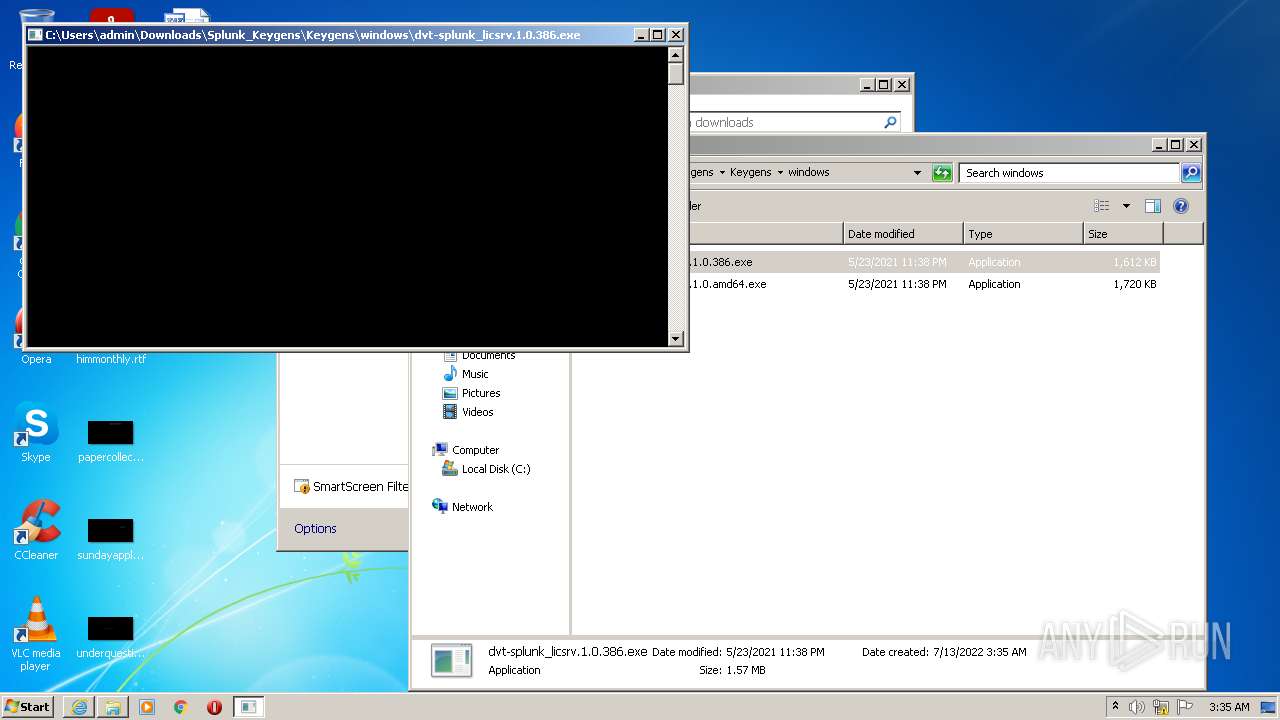The image size is (1280, 720).
Task: Click windows breadcrumb in address bar
Action: click(x=808, y=172)
